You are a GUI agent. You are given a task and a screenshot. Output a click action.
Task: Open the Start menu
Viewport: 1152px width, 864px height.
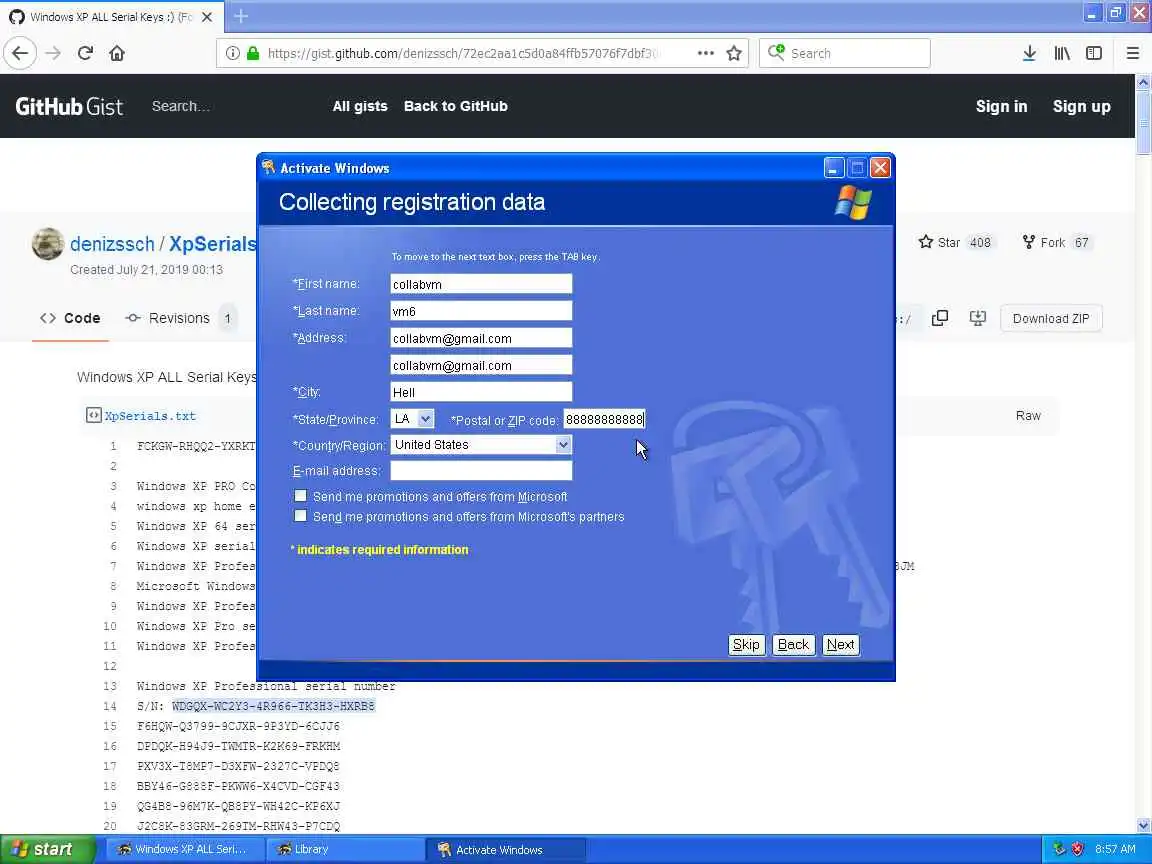(x=48, y=849)
